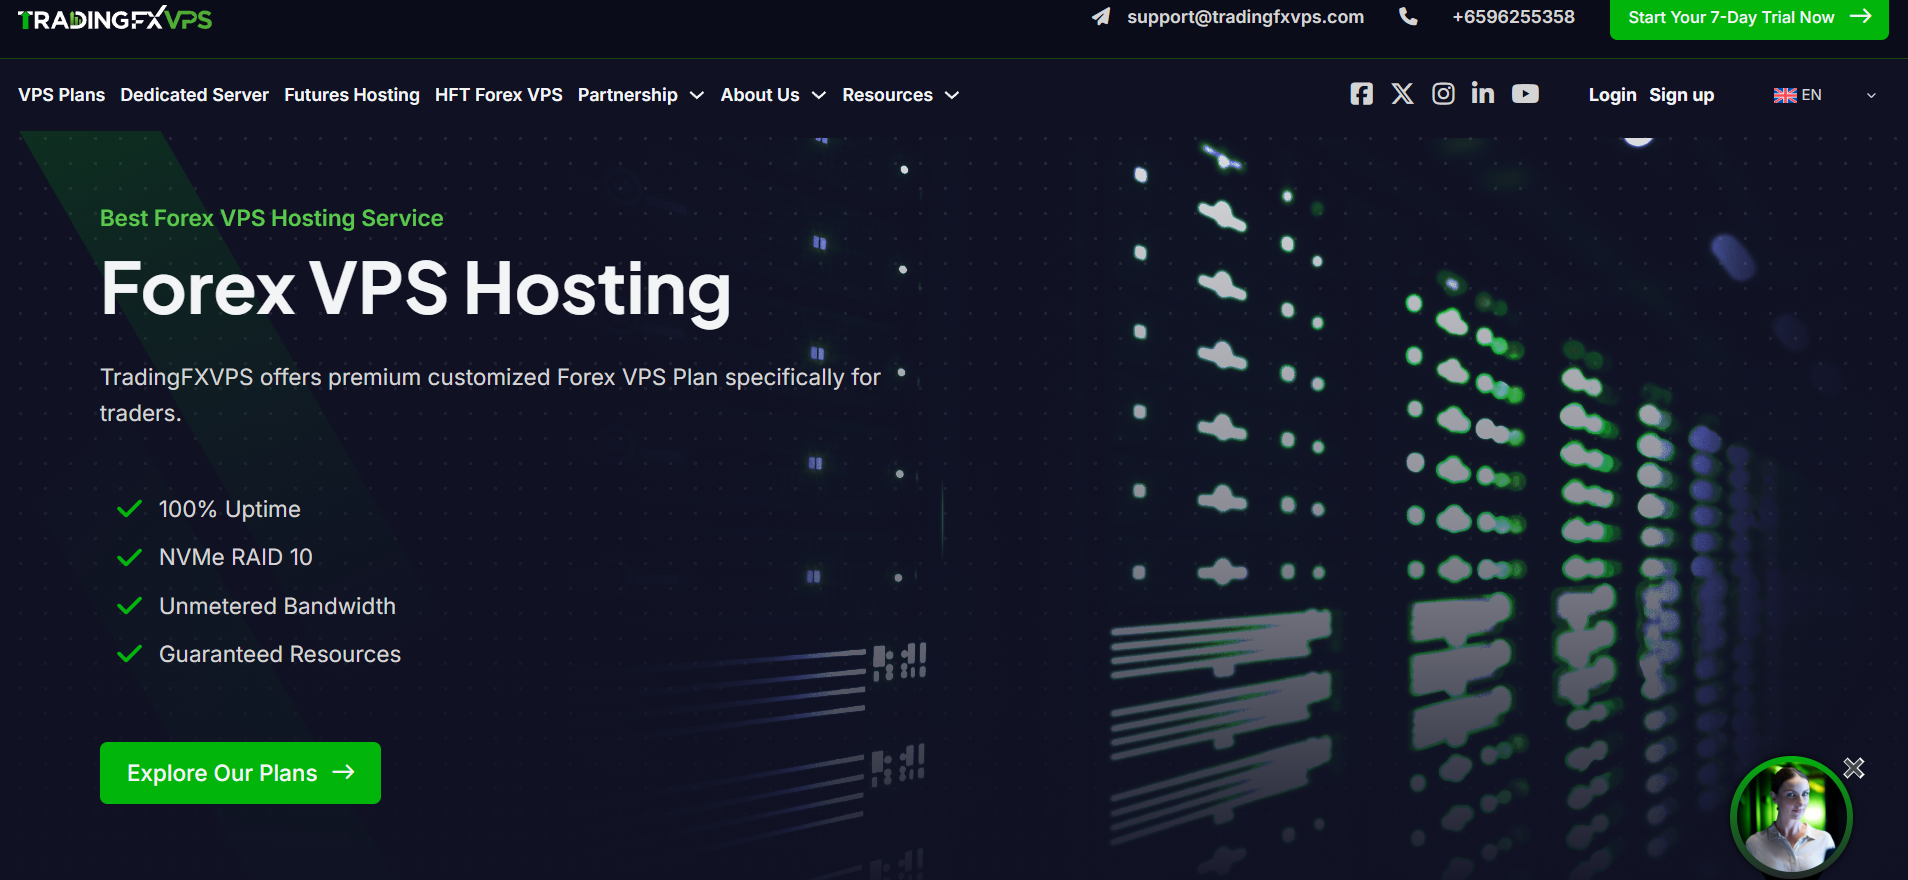This screenshot has height=880, width=1908.
Task: Click the +6596255358 phone number
Action: point(1513,17)
